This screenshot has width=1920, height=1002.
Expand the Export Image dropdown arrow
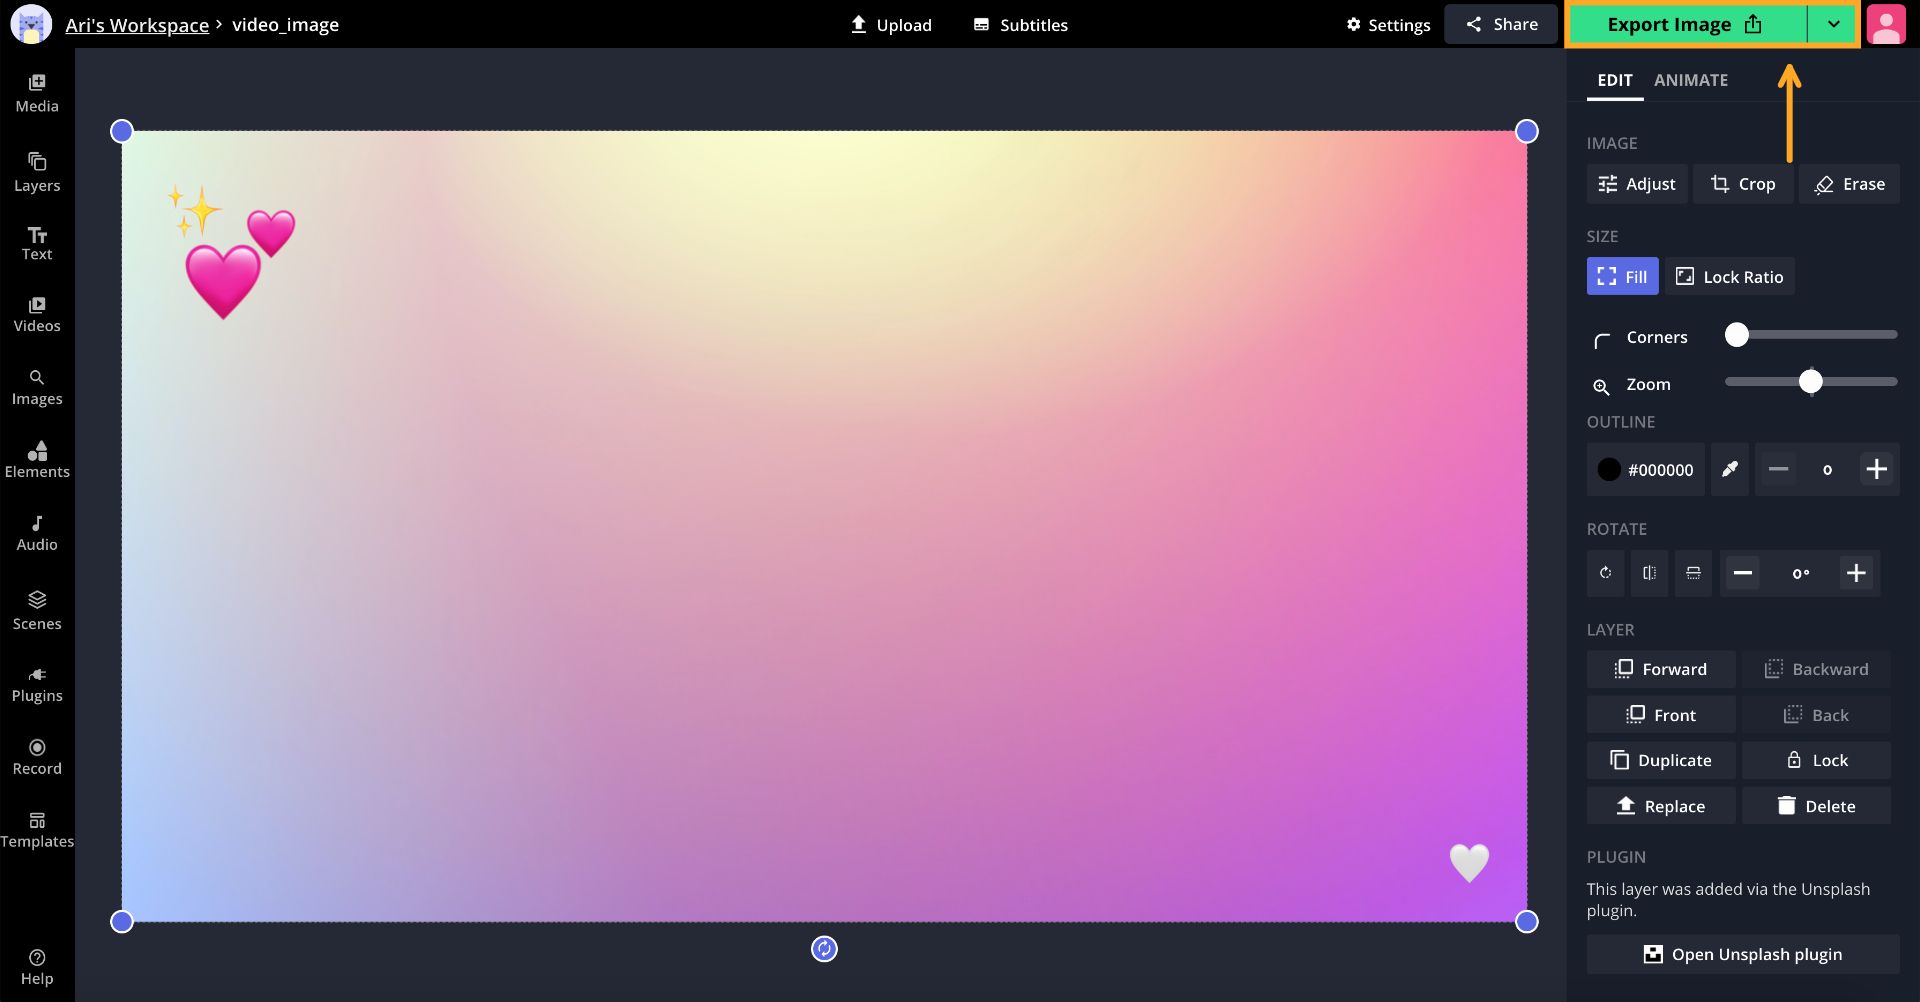tap(1833, 25)
